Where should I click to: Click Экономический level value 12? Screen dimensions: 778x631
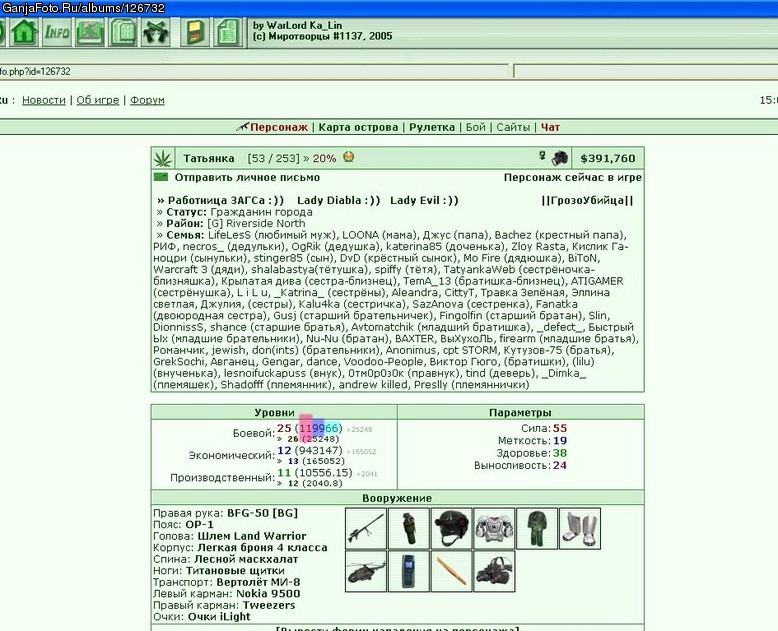pyautogui.click(x=284, y=450)
